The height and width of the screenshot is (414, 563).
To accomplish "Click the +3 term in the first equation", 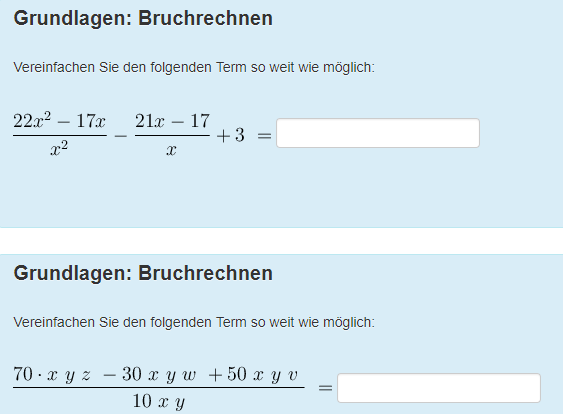I will point(231,136).
